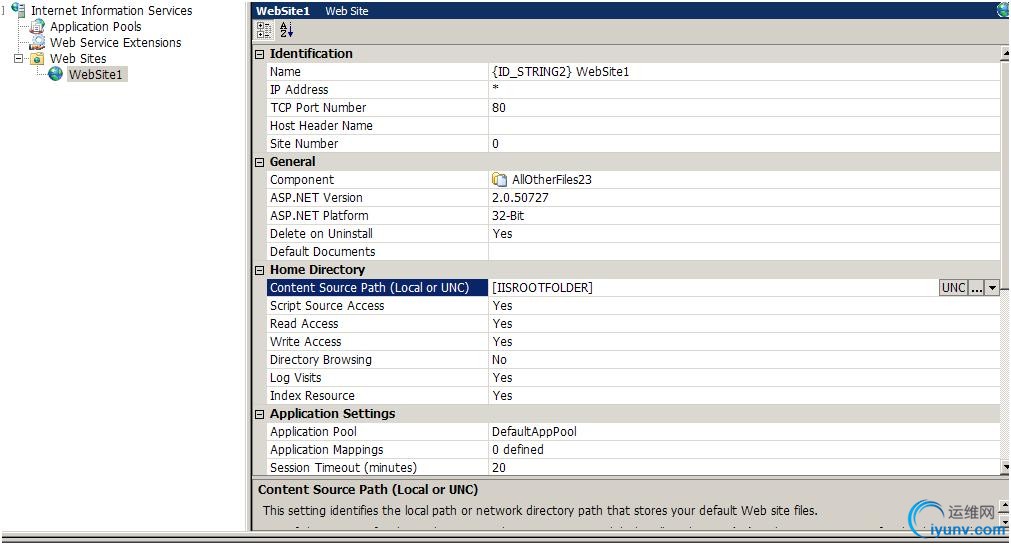Click the AllOtherFiles23 component icon
This screenshot has height=546, width=1011.
[499, 179]
